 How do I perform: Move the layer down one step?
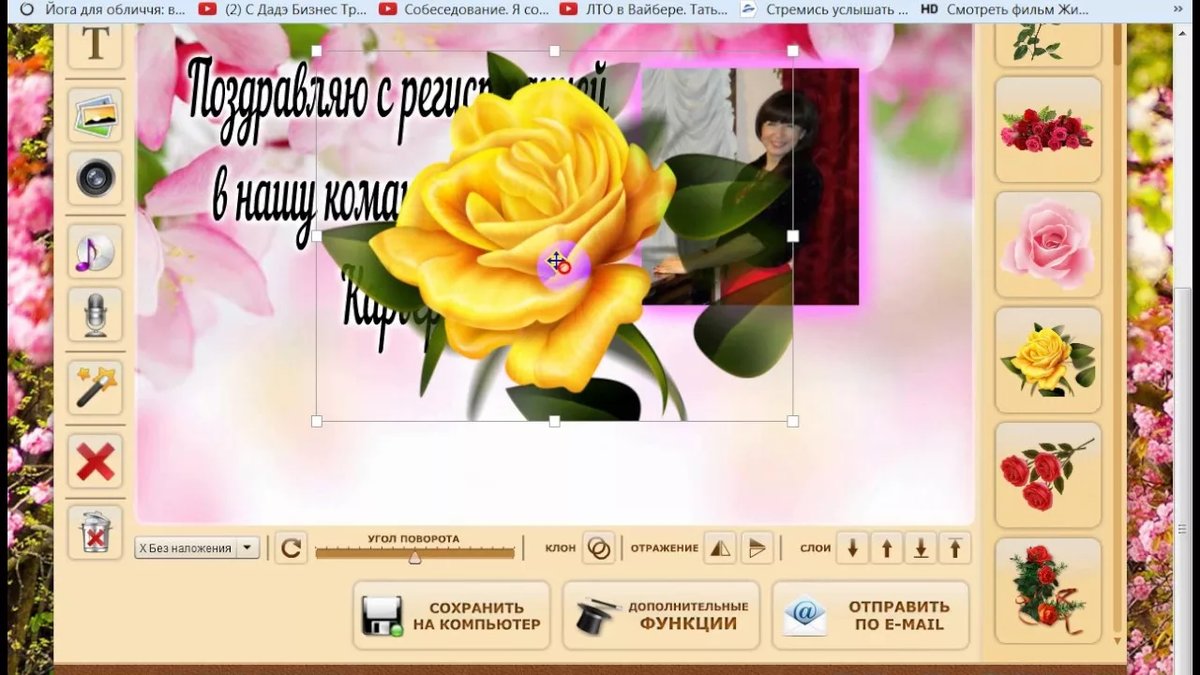(x=852, y=548)
